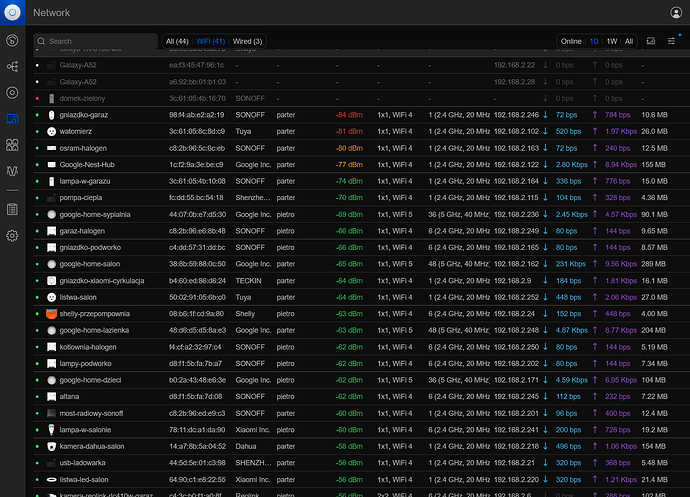The width and height of the screenshot is (690, 497).
Task: Click the 289 MB usage value
Action: tap(653, 264)
